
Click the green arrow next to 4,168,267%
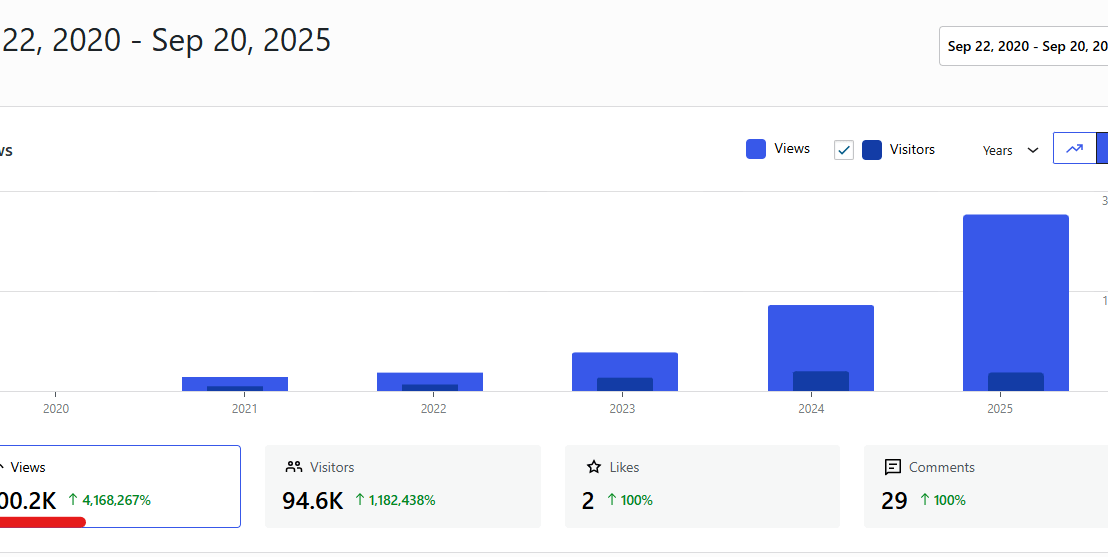point(73,500)
